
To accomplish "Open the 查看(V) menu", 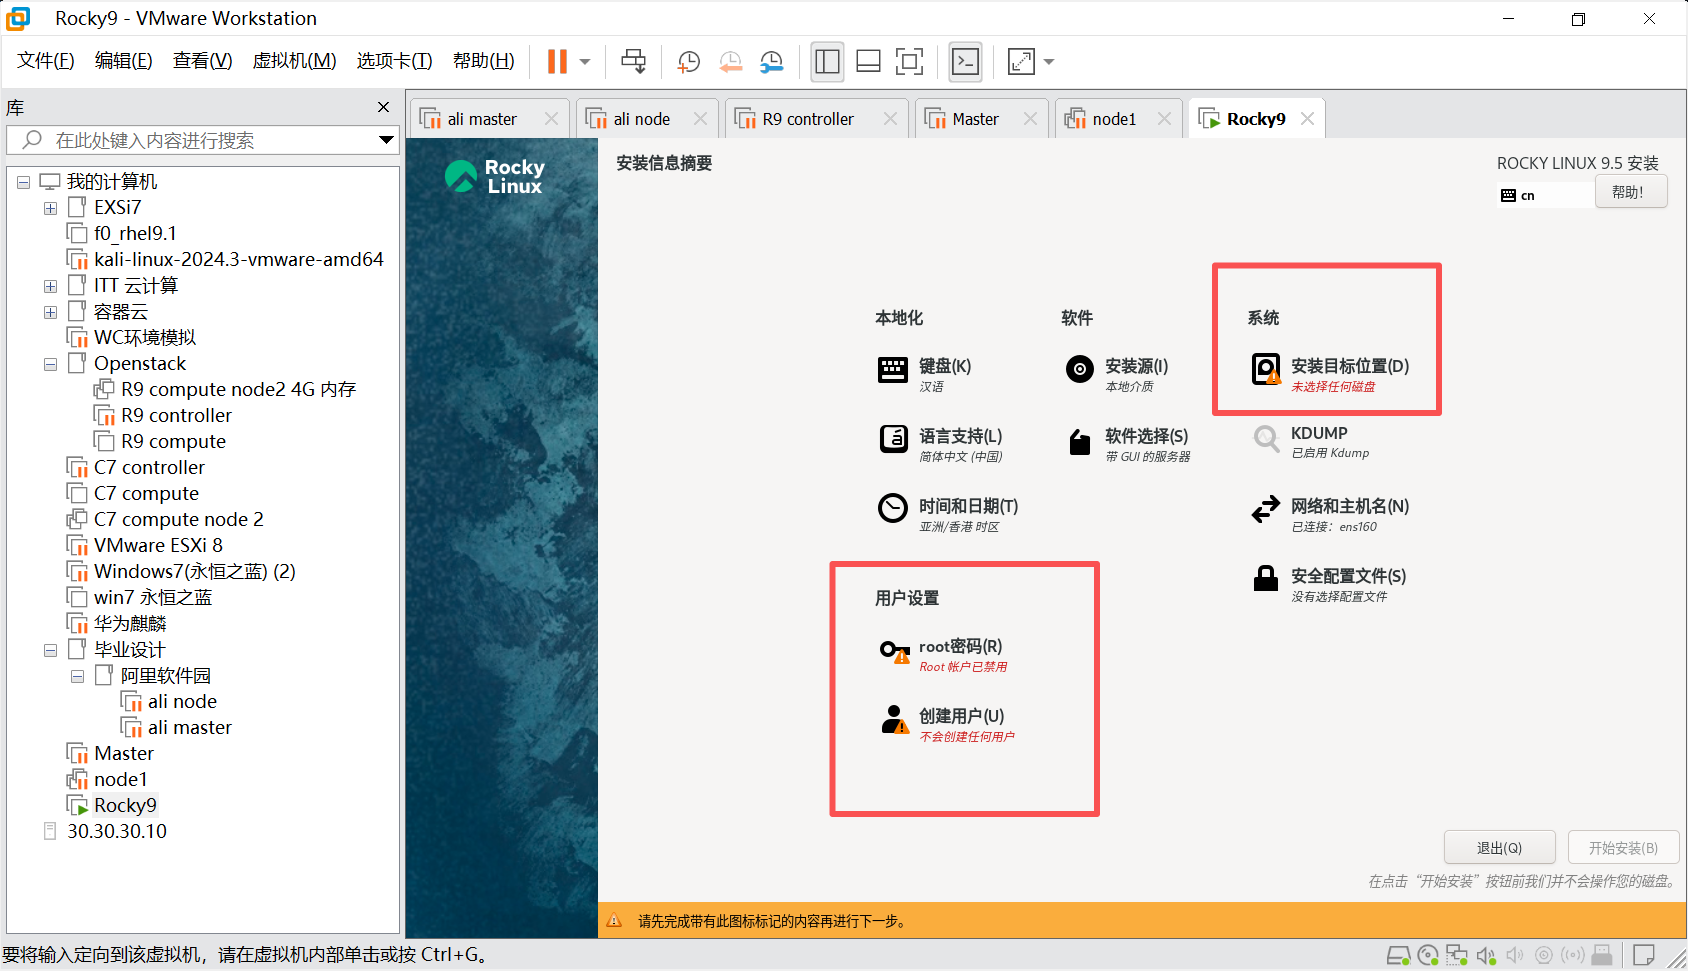I will tap(203, 61).
